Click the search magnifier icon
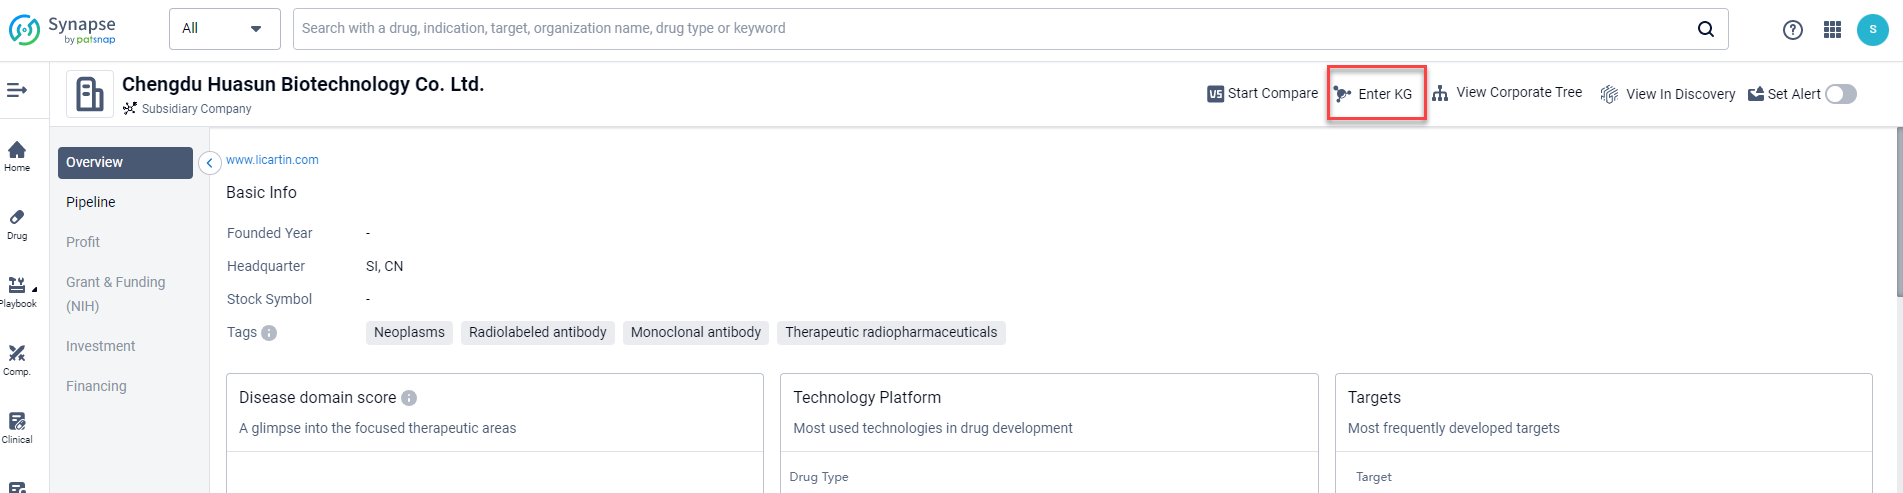This screenshot has height=493, width=1903. coord(1705,29)
